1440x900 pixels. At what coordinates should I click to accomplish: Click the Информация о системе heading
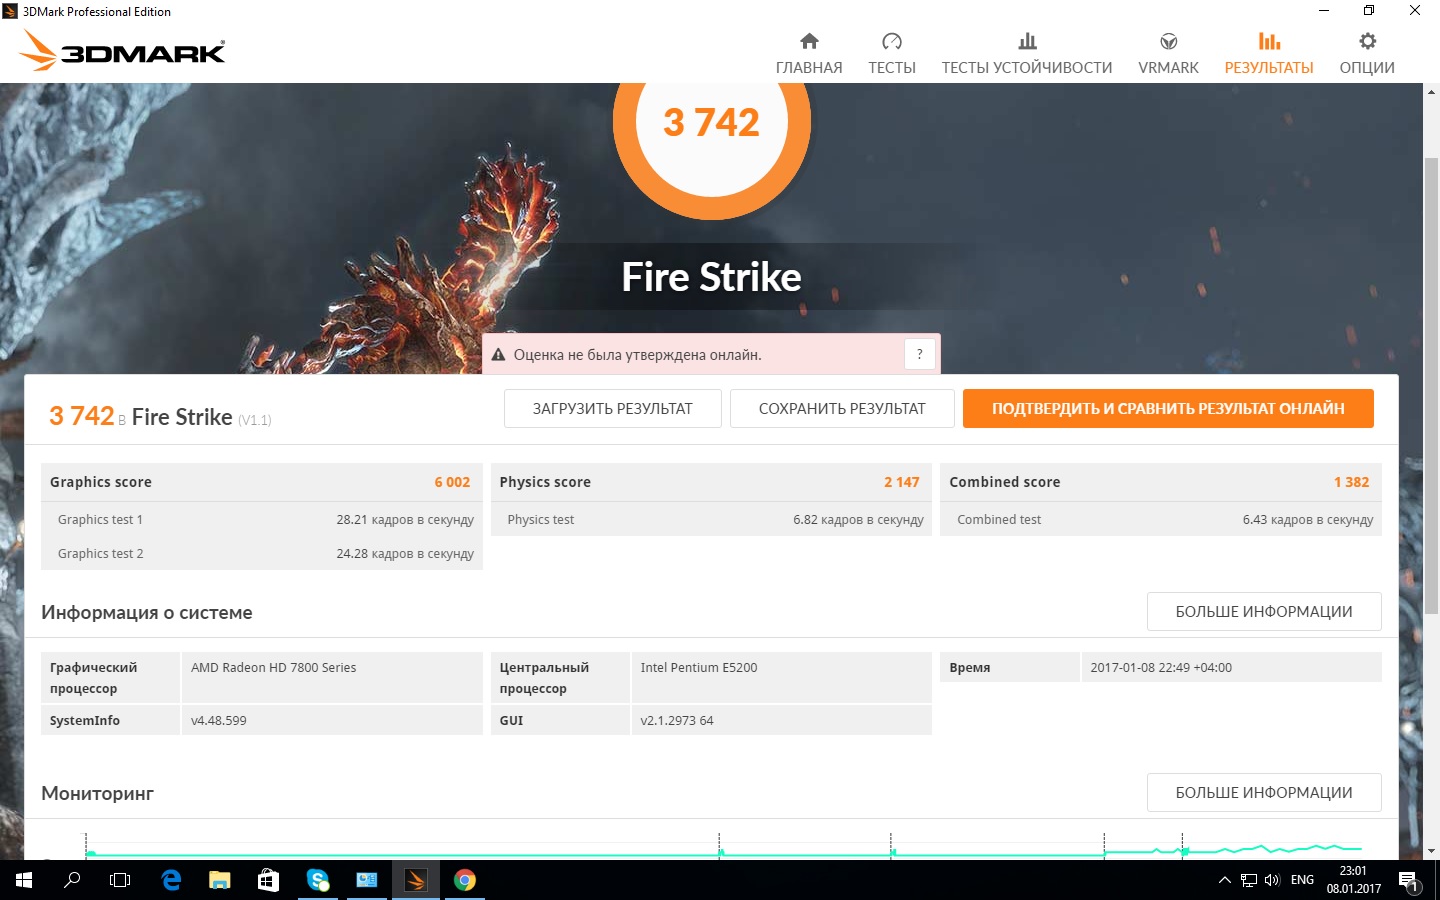point(147,612)
